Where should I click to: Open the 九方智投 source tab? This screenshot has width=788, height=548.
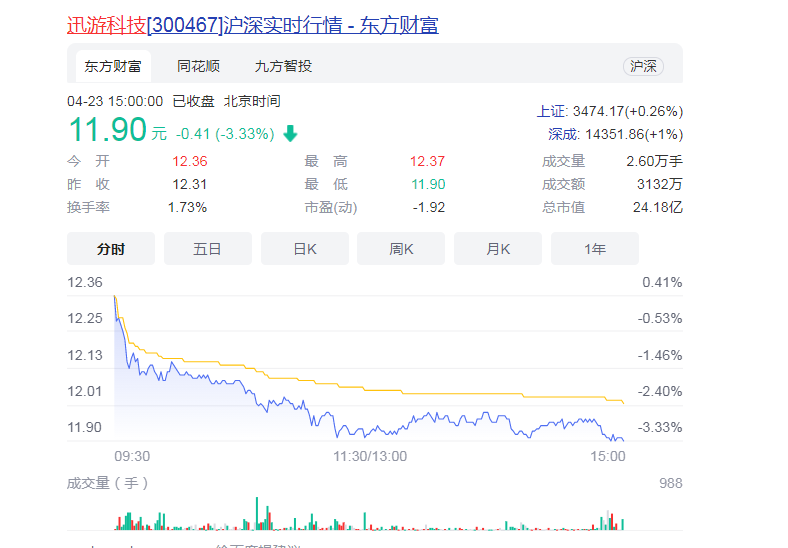point(283,66)
